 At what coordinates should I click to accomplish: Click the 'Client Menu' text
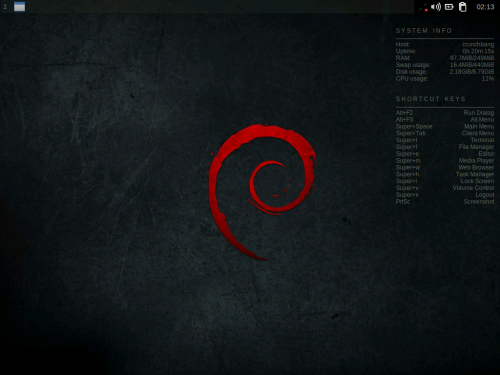(478, 133)
